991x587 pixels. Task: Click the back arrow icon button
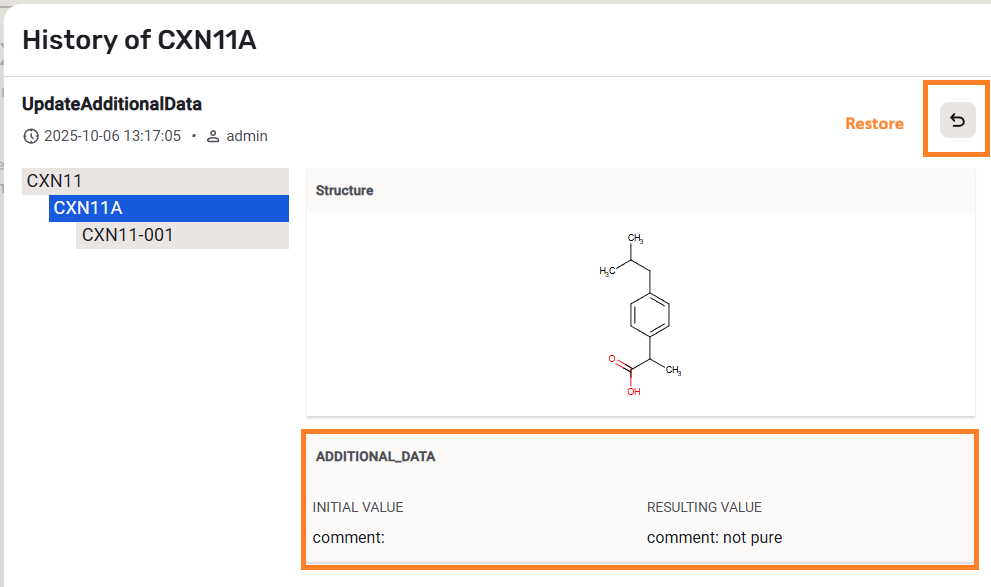coord(957,121)
